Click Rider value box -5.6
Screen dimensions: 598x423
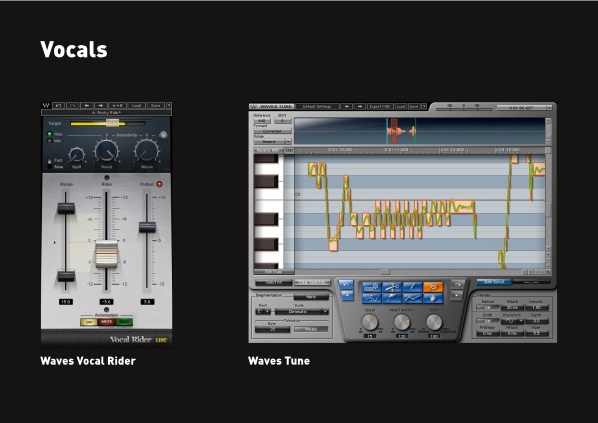[106, 302]
